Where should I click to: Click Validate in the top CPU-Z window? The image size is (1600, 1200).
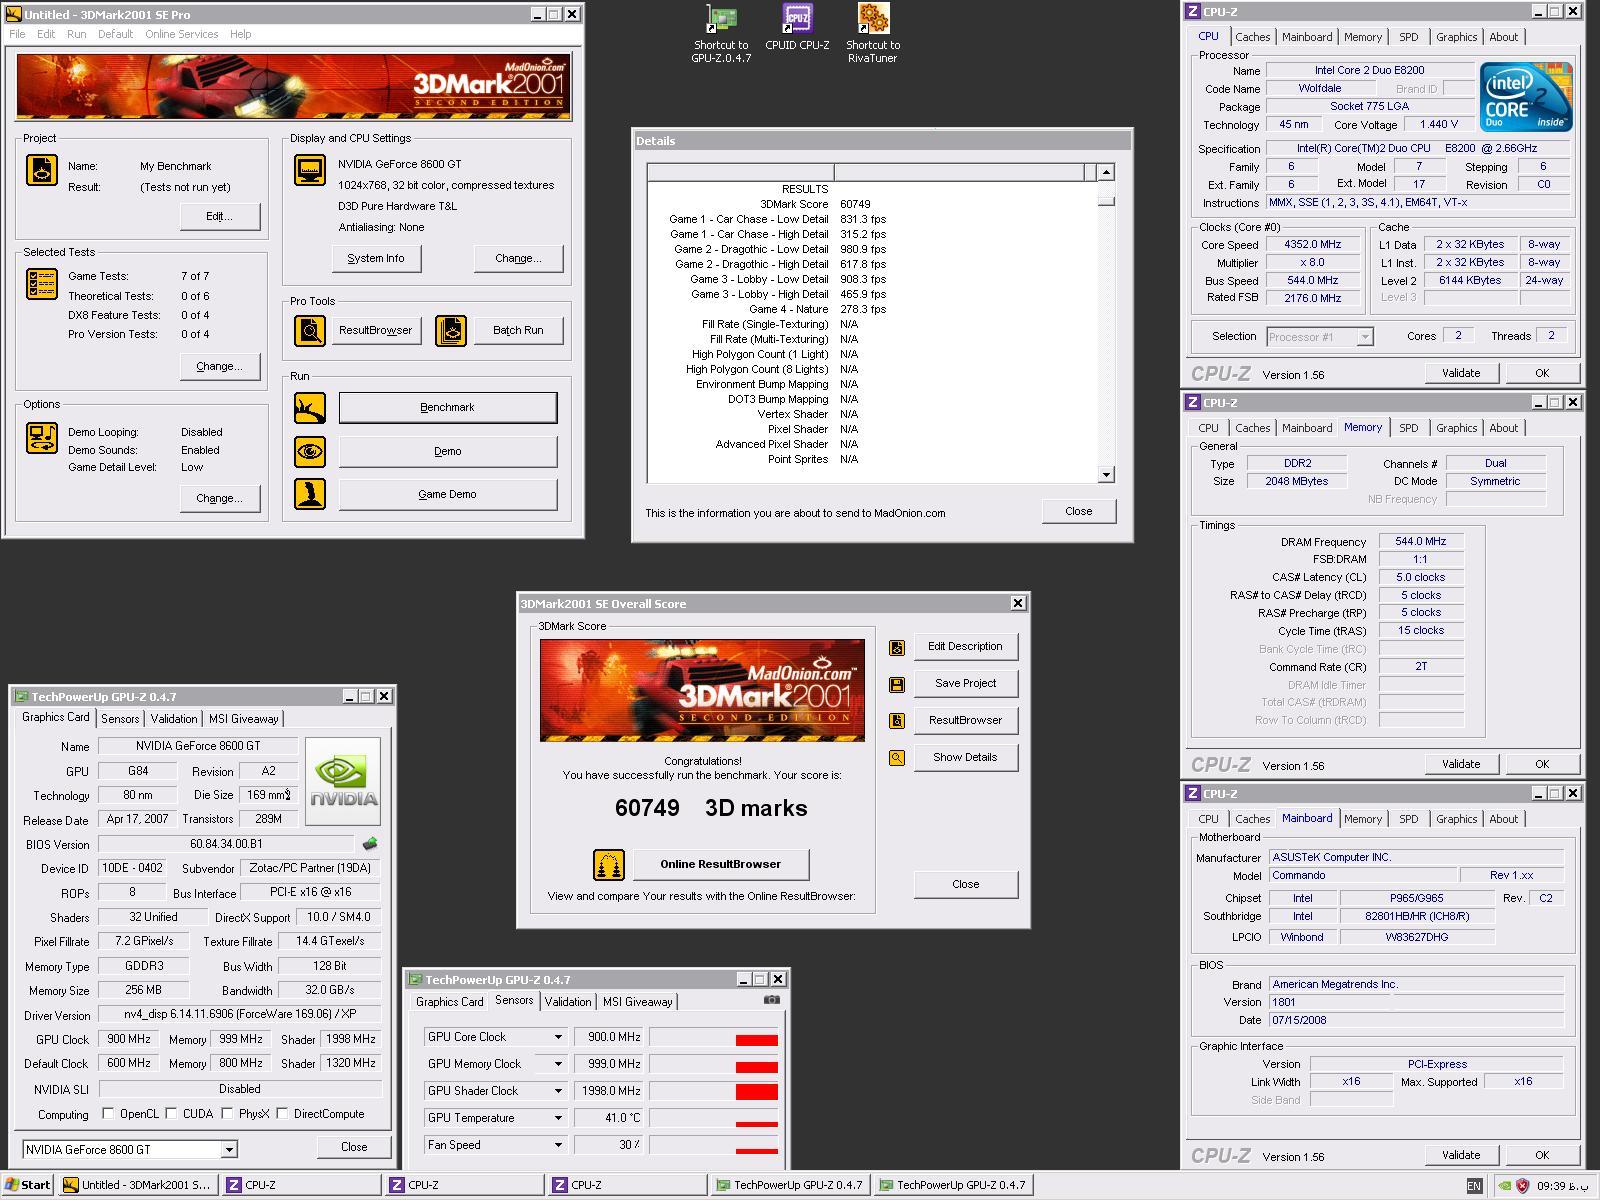[1461, 373]
